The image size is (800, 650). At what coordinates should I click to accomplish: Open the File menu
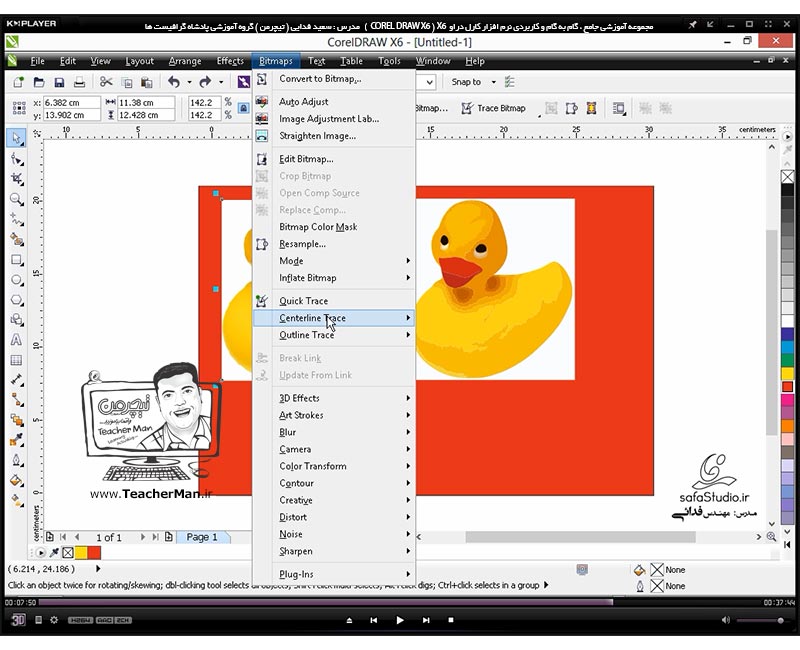[37, 61]
